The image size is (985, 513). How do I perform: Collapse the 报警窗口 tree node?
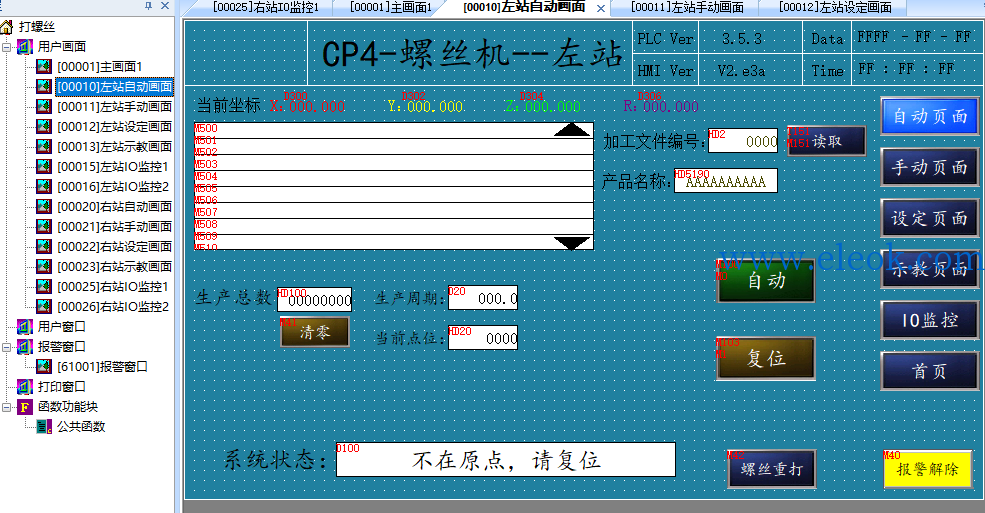(x=6, y=347)
